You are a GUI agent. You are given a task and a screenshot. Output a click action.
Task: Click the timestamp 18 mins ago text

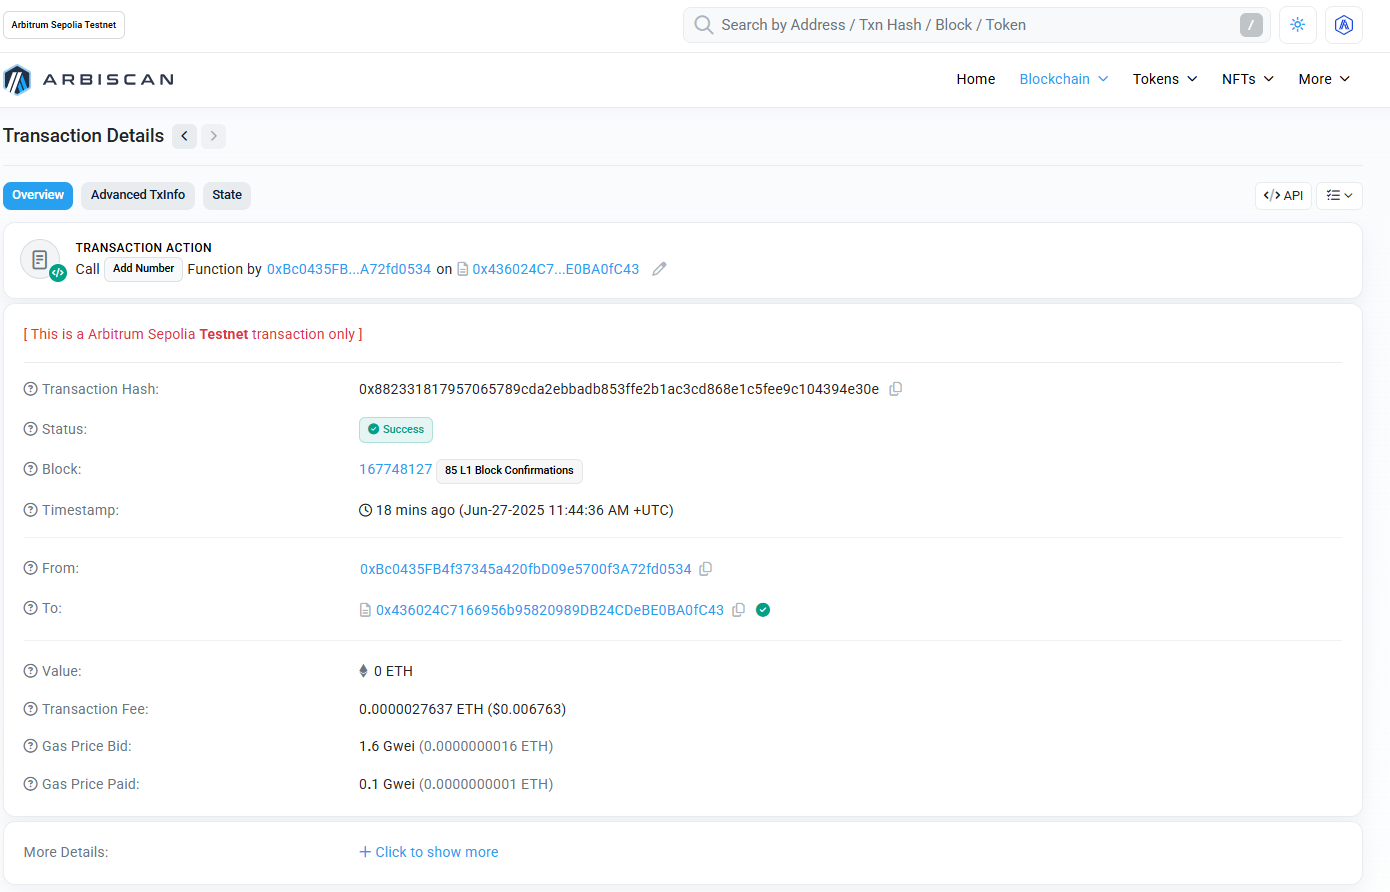tap(525, 510)
